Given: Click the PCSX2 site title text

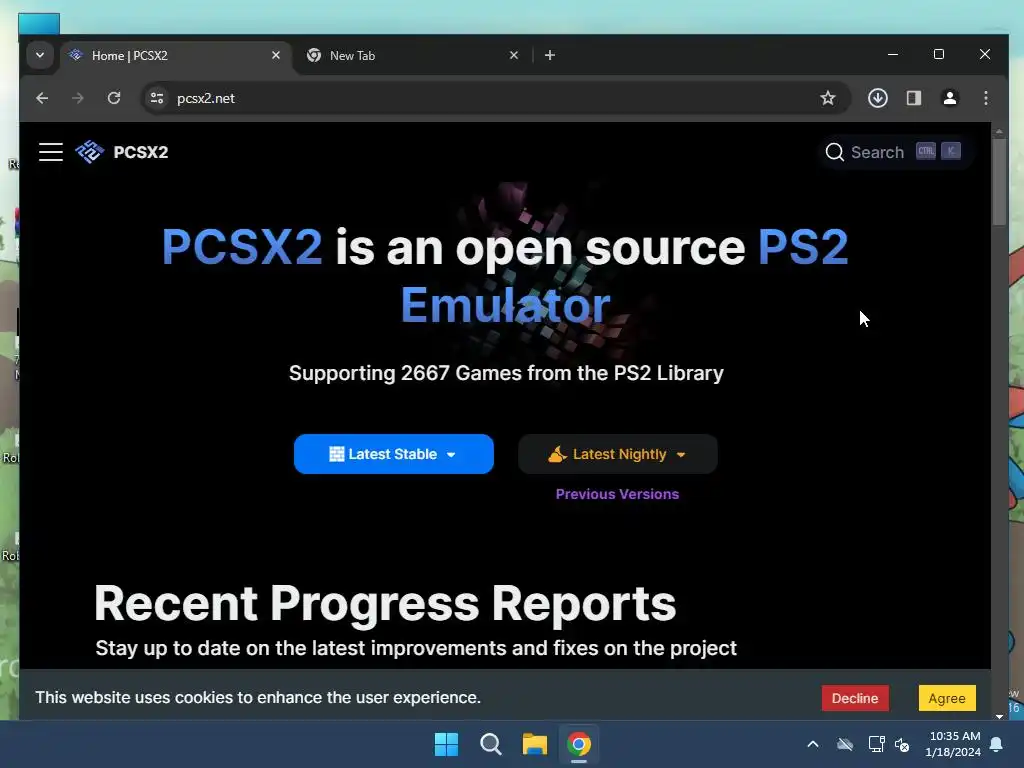Looking at the screenshot, I should tap(141, 152).
